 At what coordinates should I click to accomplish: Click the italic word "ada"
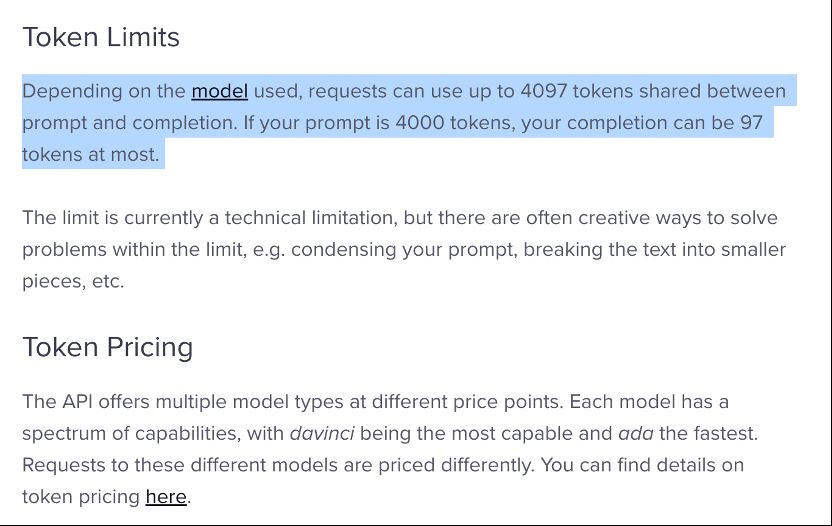point(636,434)
